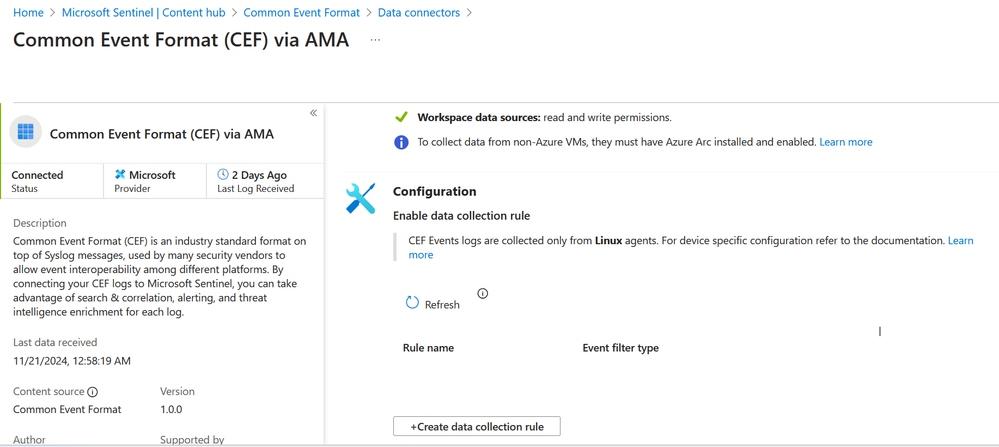Click the green workspace permissions checkmark
This screenshot has width=999, height=447.
tap(401, 117)
